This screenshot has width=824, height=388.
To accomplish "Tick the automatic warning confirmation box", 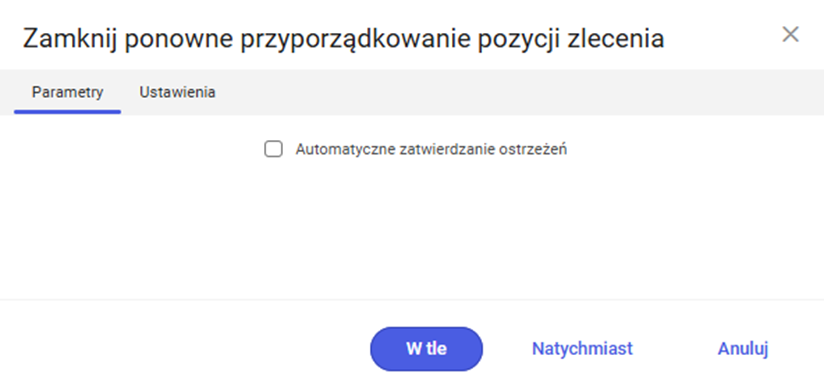I will pos(273,149).
